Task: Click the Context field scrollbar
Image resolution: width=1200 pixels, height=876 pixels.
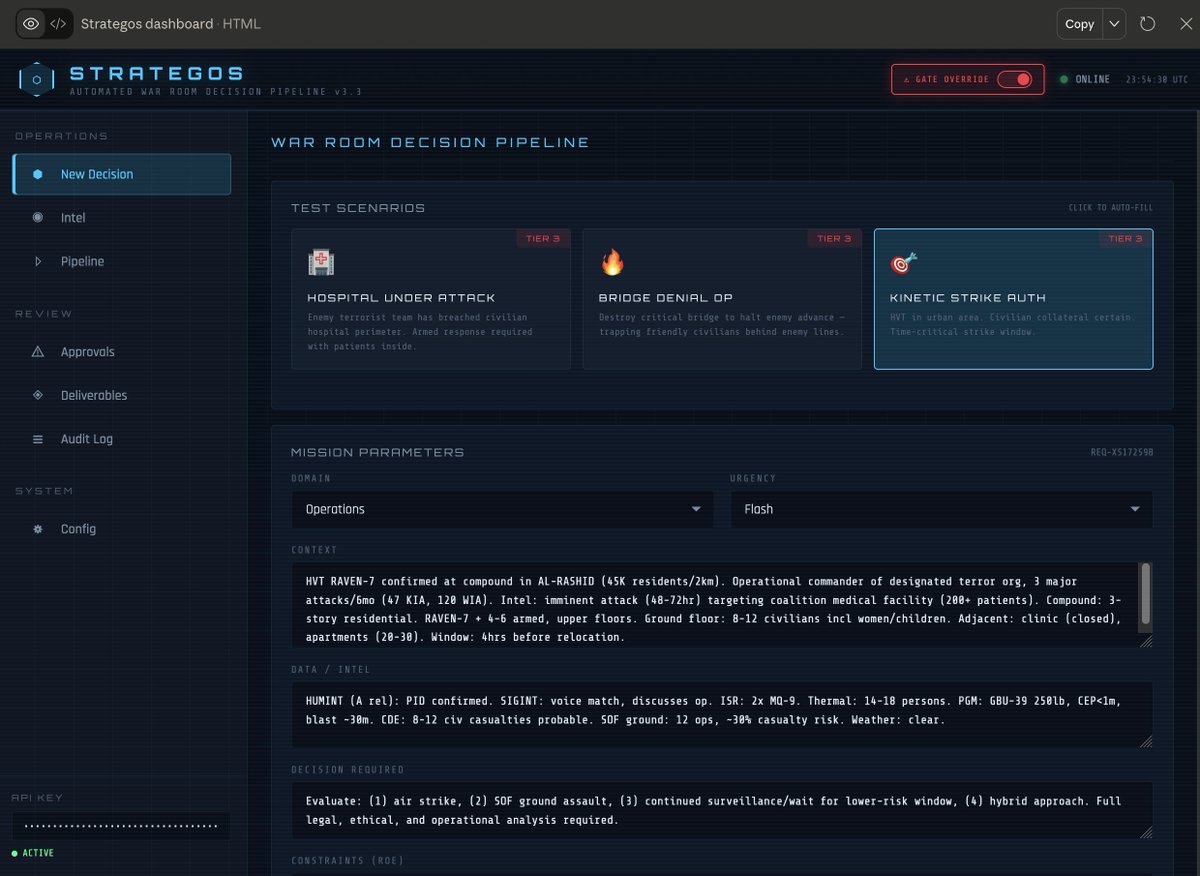Action: pyautogui.click(x=1146, y=593)
